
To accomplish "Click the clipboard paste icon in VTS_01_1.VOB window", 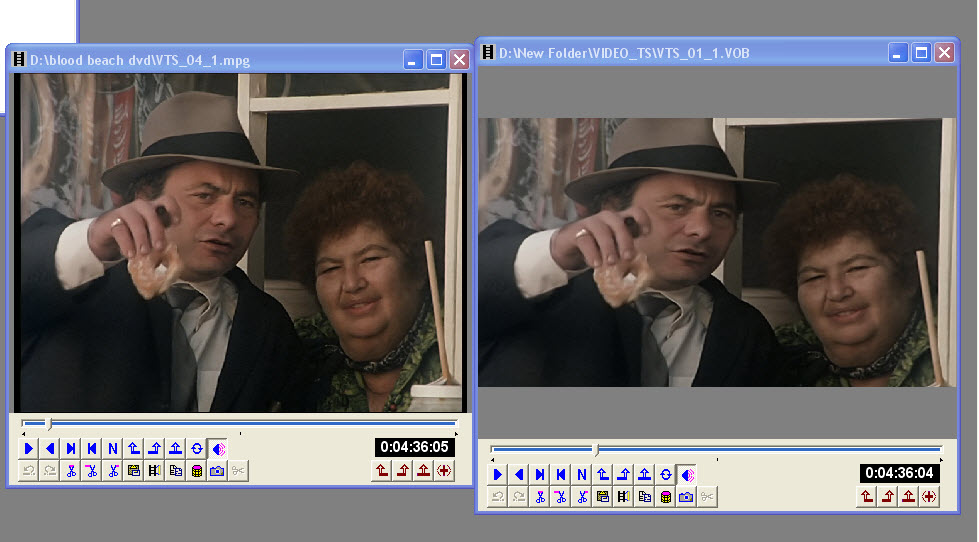I will click(x=603, y=497).
